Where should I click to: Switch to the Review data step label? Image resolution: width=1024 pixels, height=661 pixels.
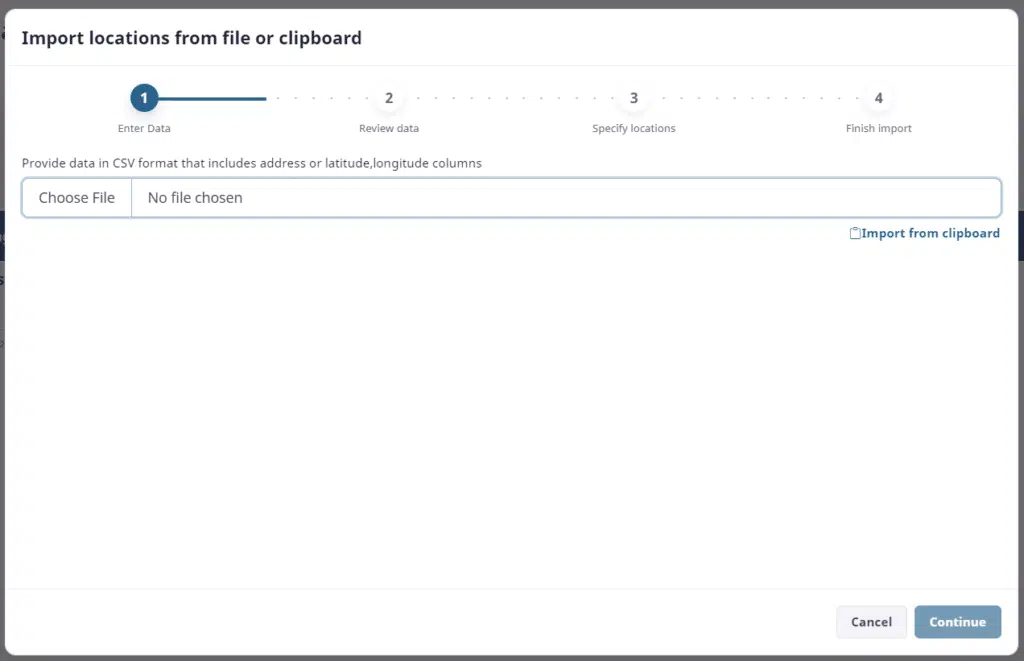coord(389,128)
